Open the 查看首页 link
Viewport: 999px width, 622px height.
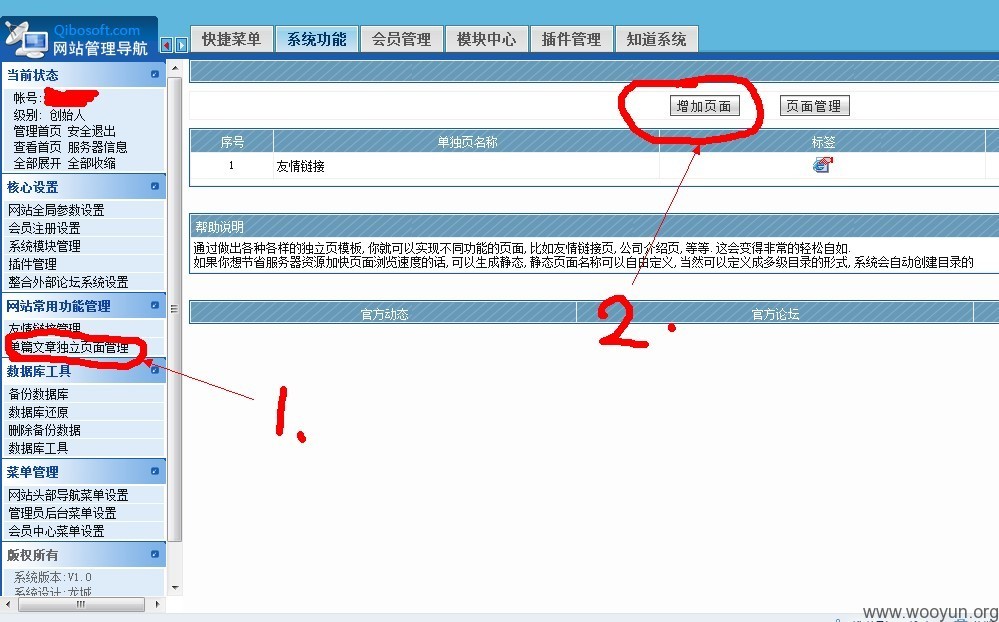[x=37, y=147]
